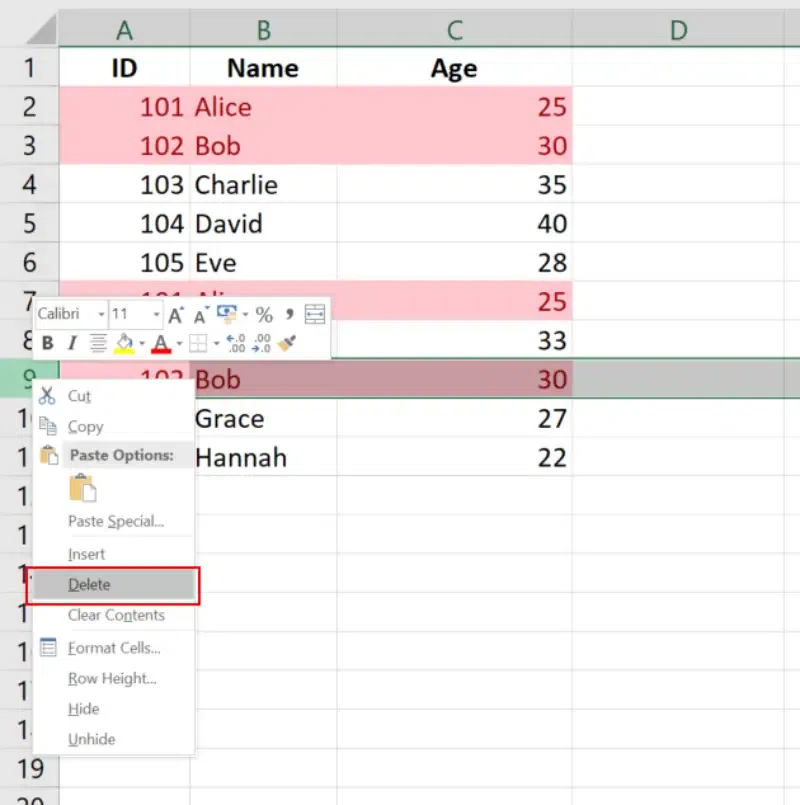Screen dimensions: 800x805
Task: Open Format Cells... dialog entry
Action: (x=114, y=648)
